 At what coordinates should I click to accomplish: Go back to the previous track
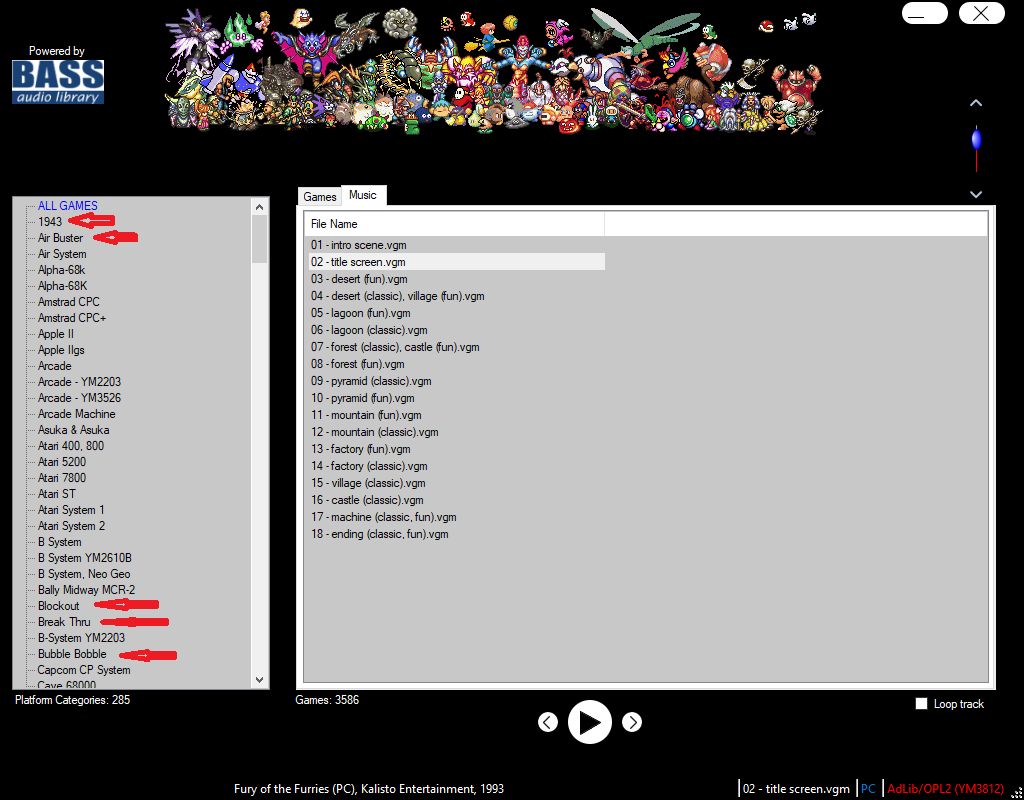click(548, 721)
